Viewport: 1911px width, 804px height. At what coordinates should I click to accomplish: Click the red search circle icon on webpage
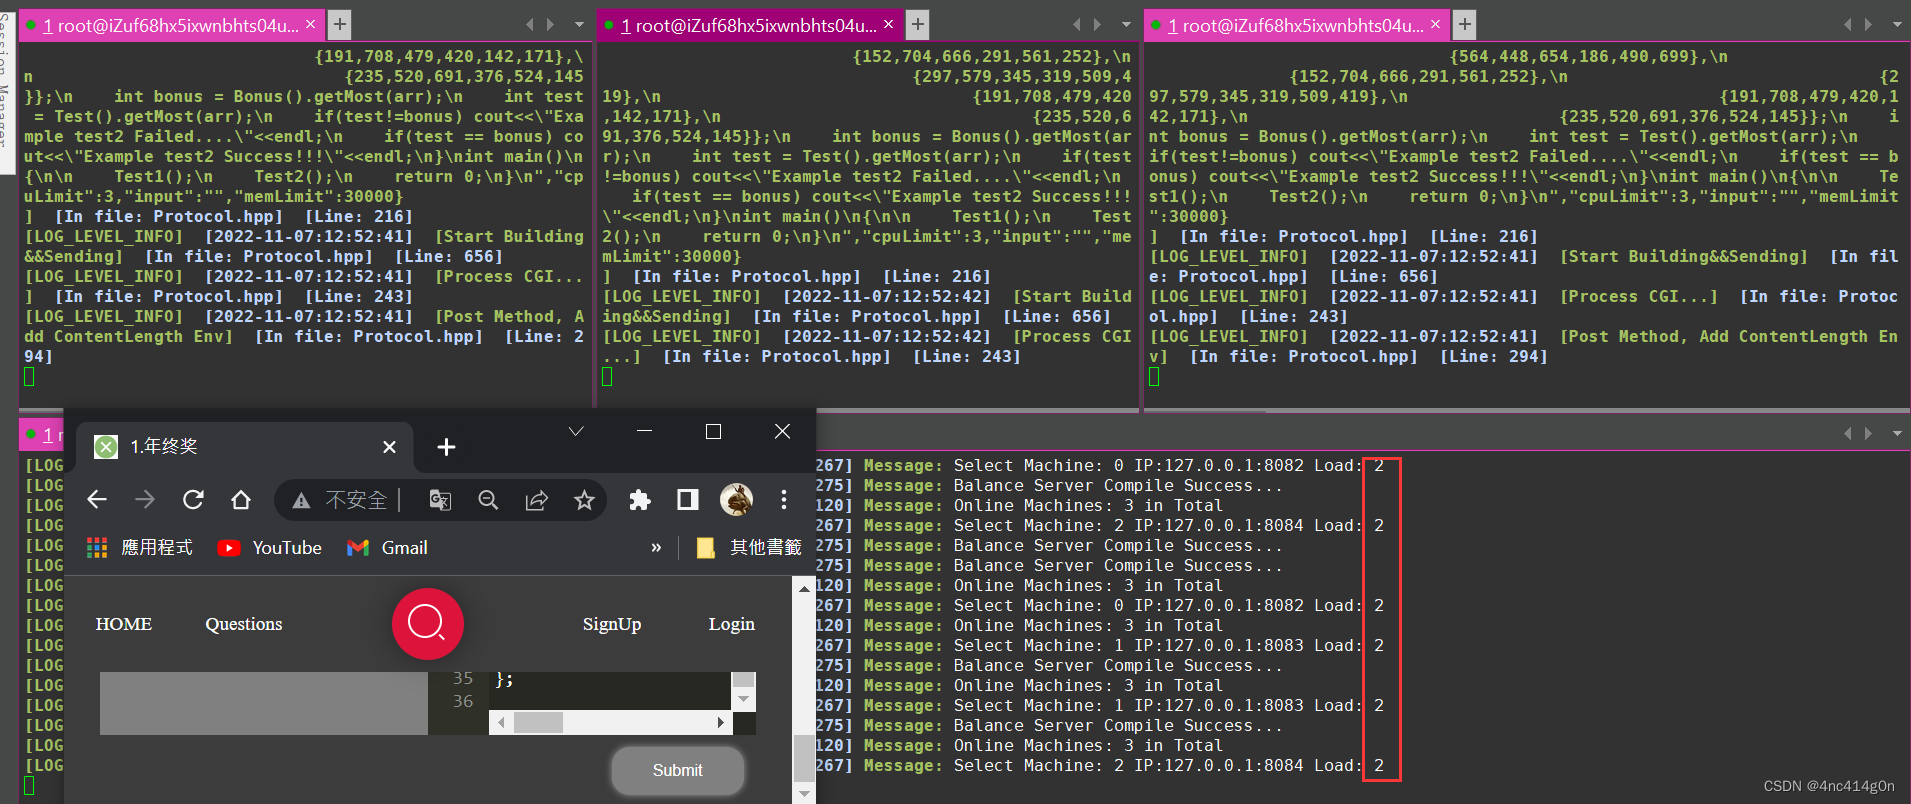[x=428, y=624]
